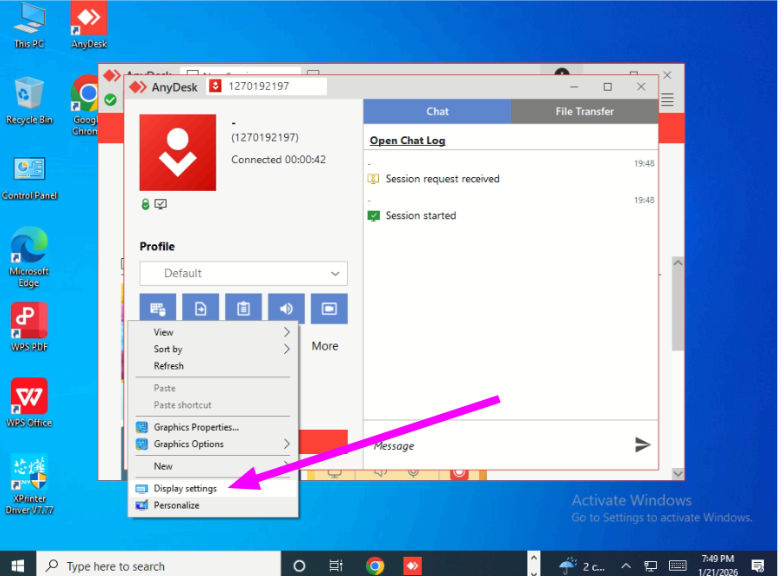The width and height of the screenshot is (781, 576).
Task: Expand Graphics Options submenu
Action: click(x=213, y=444)
